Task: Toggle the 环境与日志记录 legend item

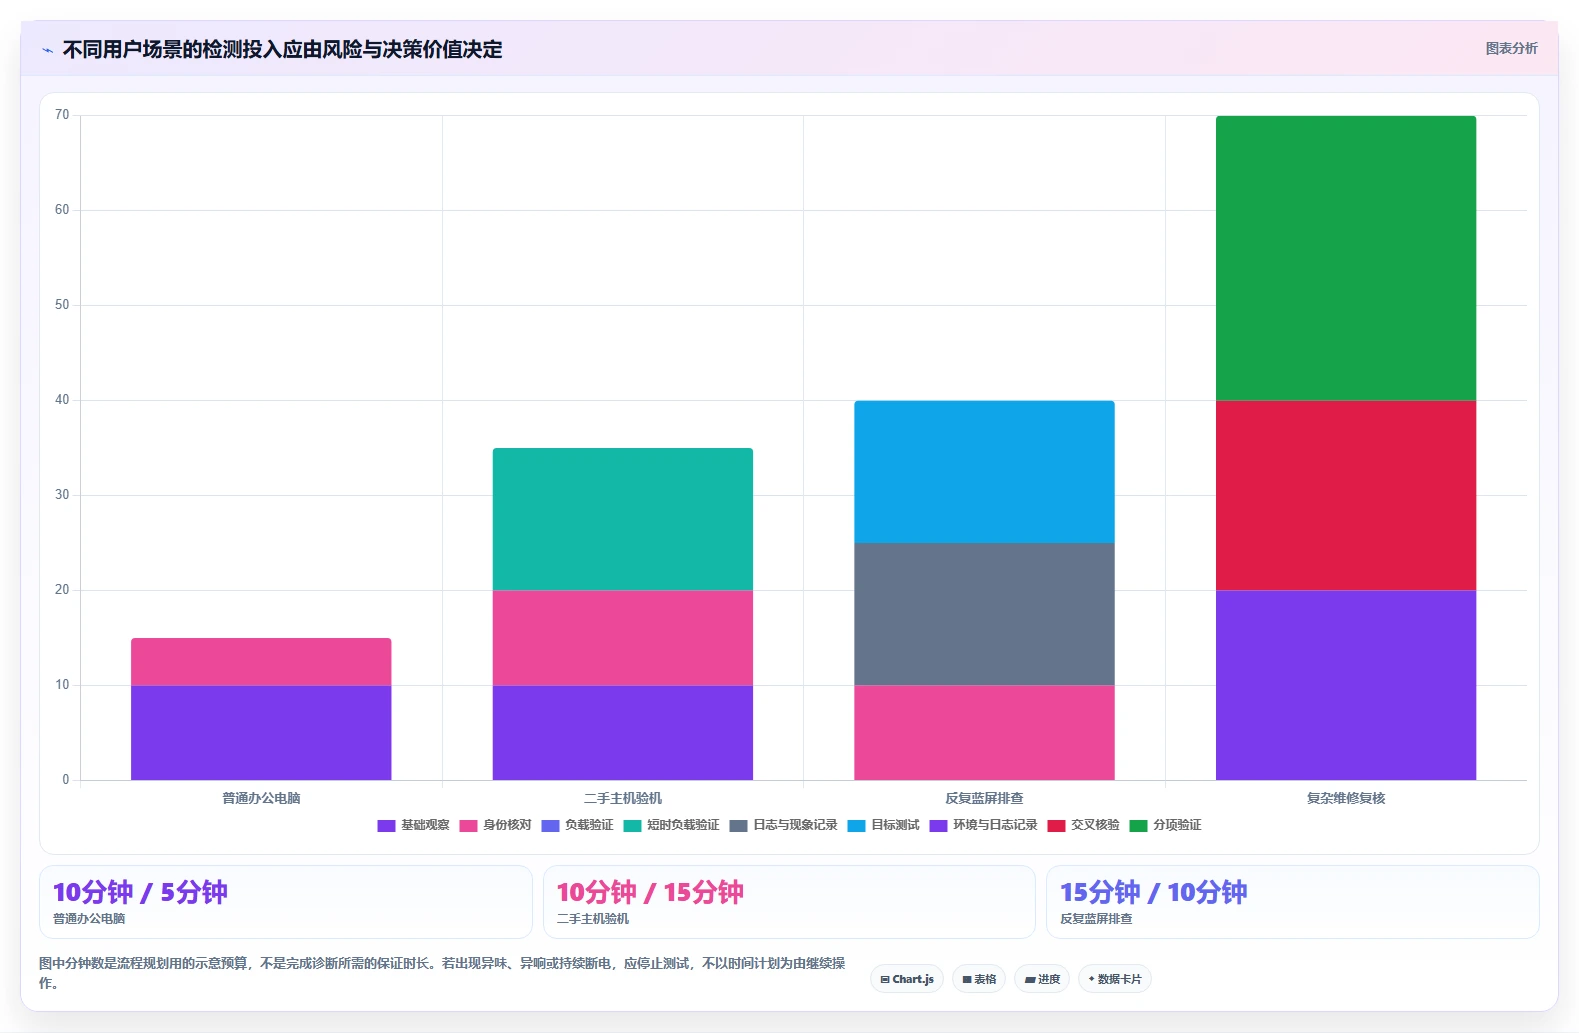Action: tap(984, 825)
